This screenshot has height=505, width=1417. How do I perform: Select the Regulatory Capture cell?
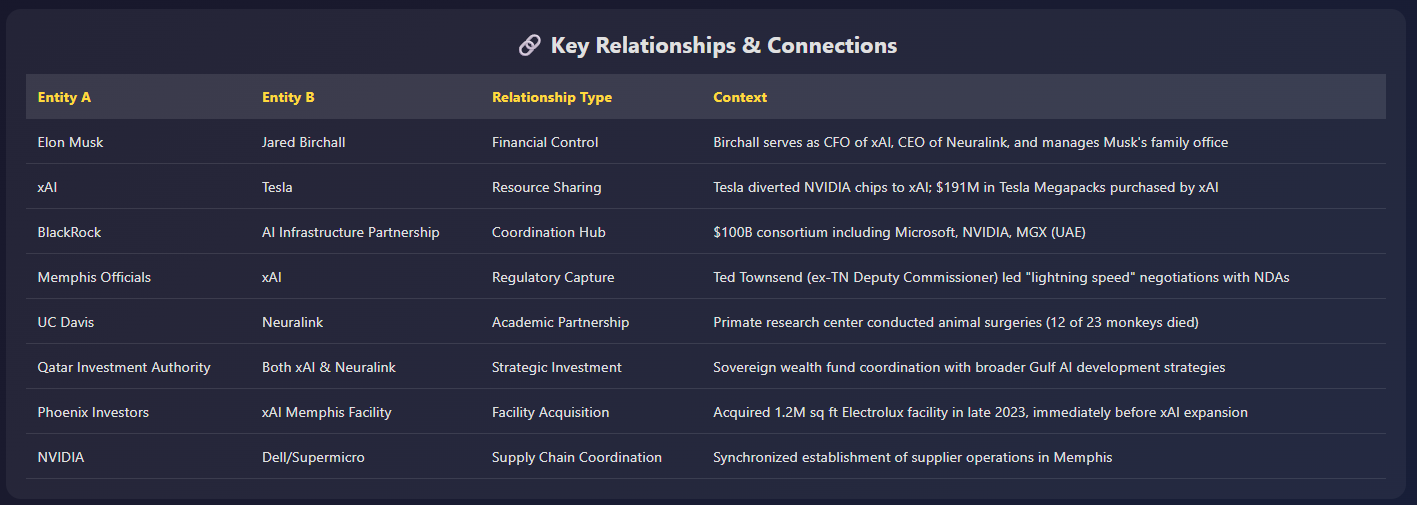553,277
